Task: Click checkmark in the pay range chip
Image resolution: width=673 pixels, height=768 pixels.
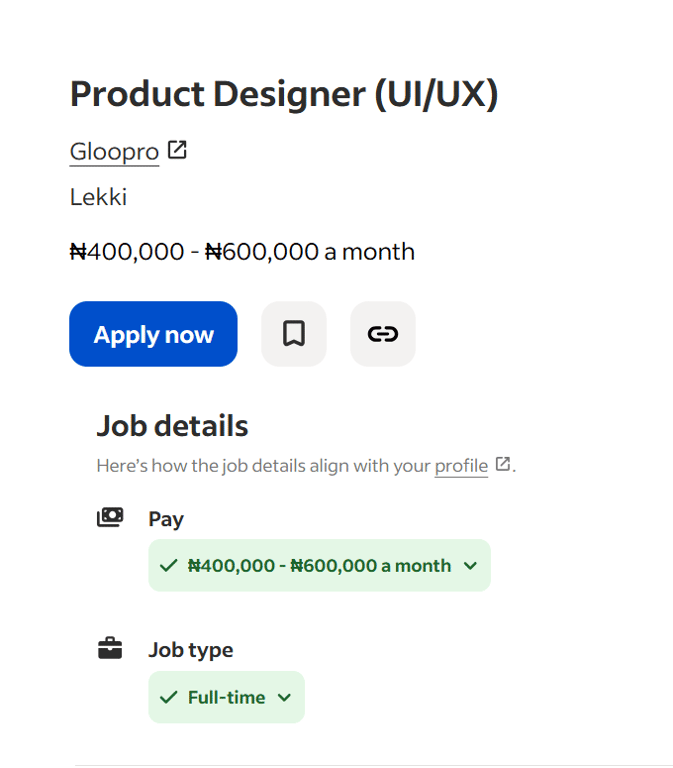Action: [168, 566]
